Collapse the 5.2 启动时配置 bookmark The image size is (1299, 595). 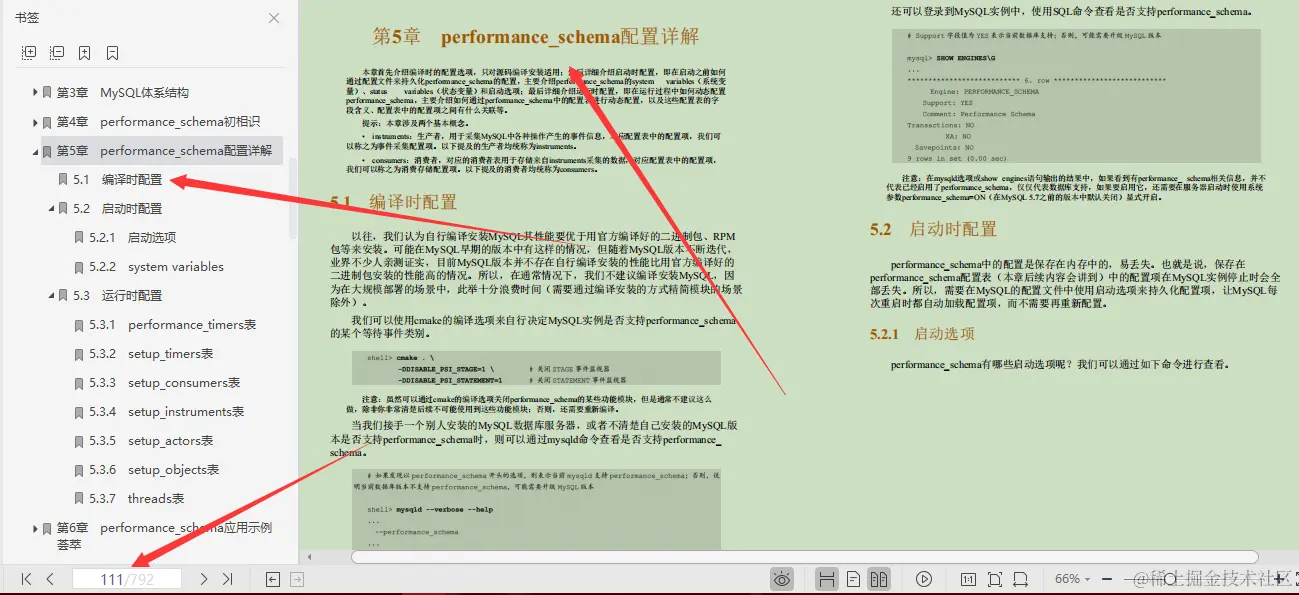[x=52, y=209]
